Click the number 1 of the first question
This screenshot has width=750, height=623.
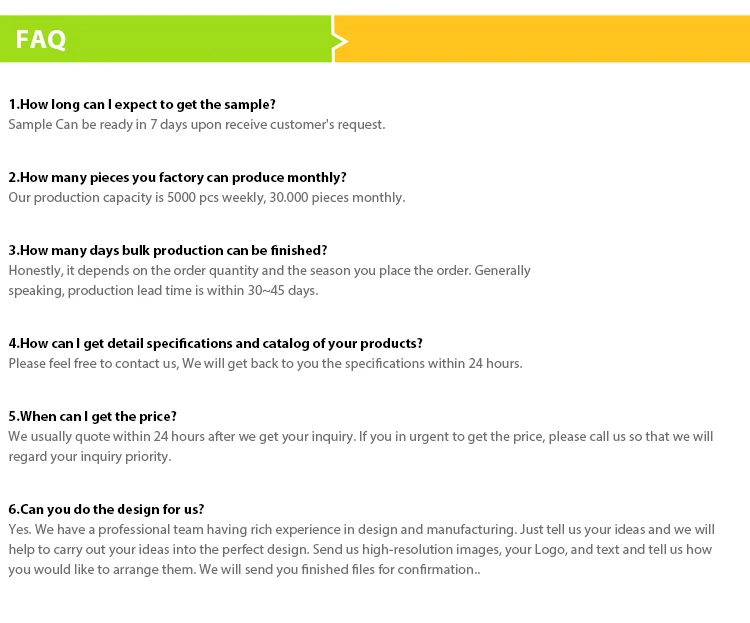click(13, 104)
